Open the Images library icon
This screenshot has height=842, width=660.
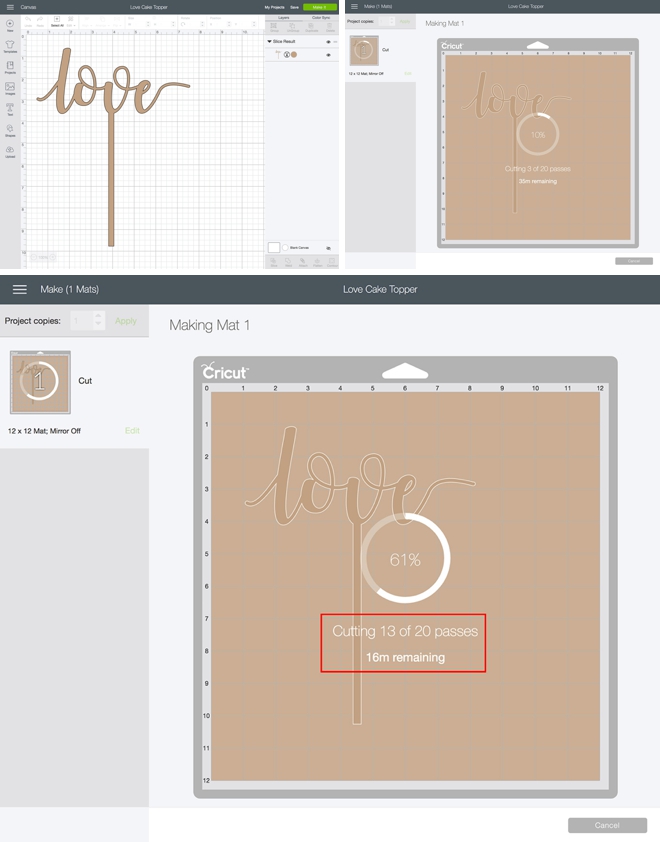pyautogui.click(x=10, y=89)
